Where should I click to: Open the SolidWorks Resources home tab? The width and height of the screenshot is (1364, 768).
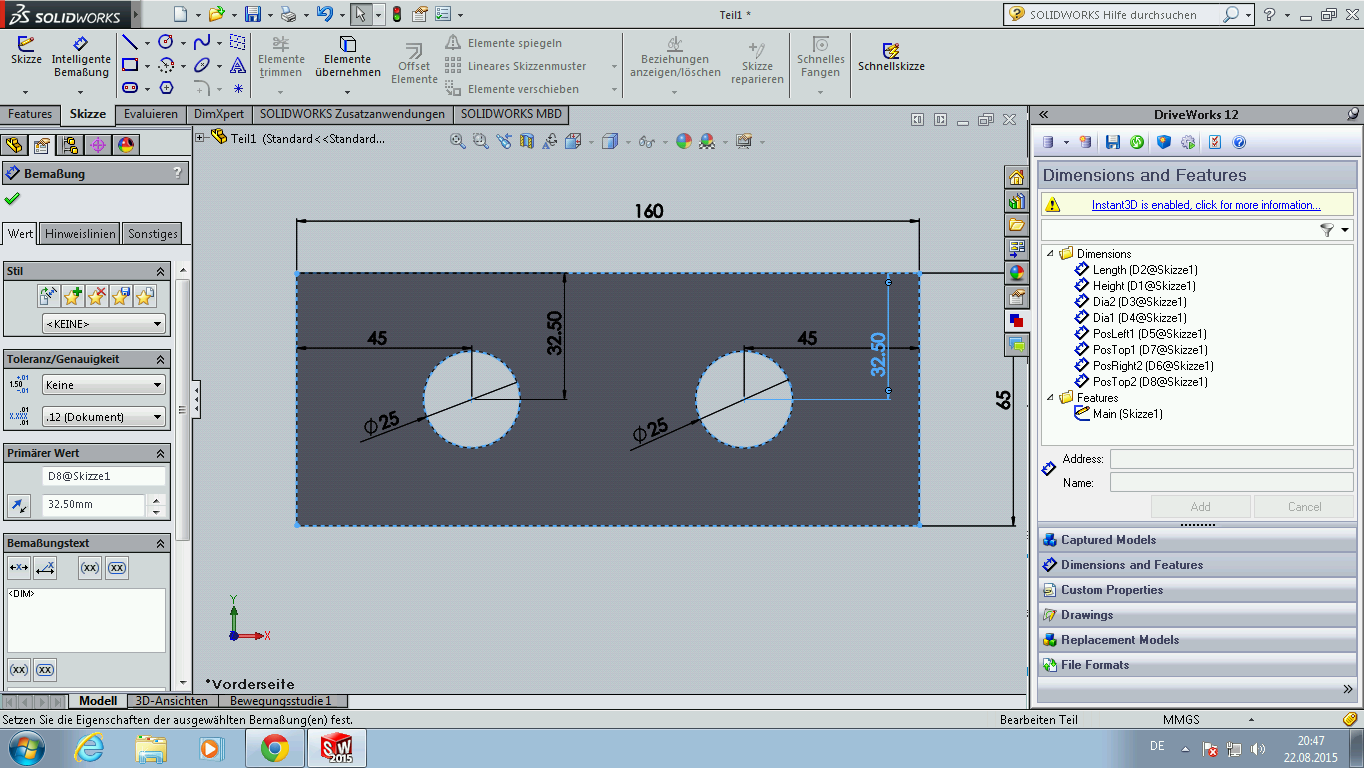[1016, 177]
